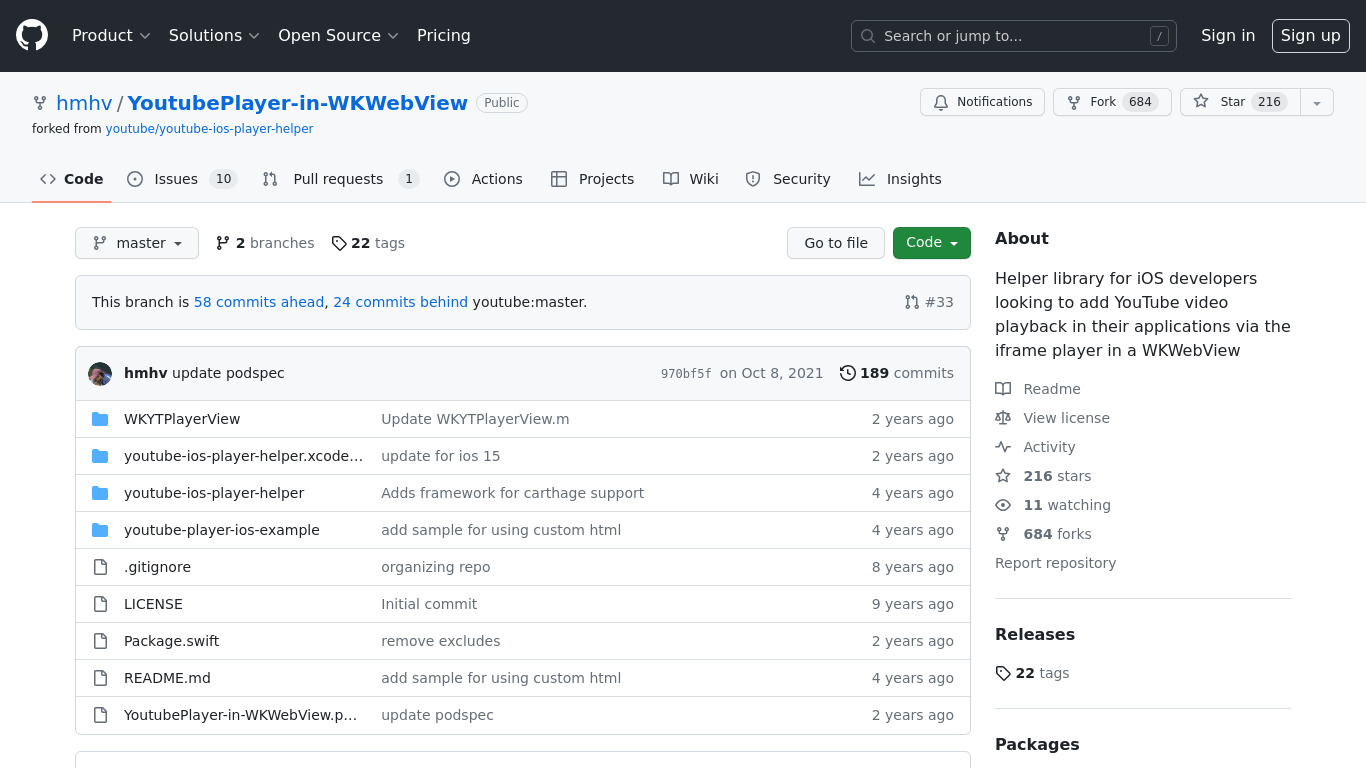Open the star lists dropdown arrow

coord(1317,102)
